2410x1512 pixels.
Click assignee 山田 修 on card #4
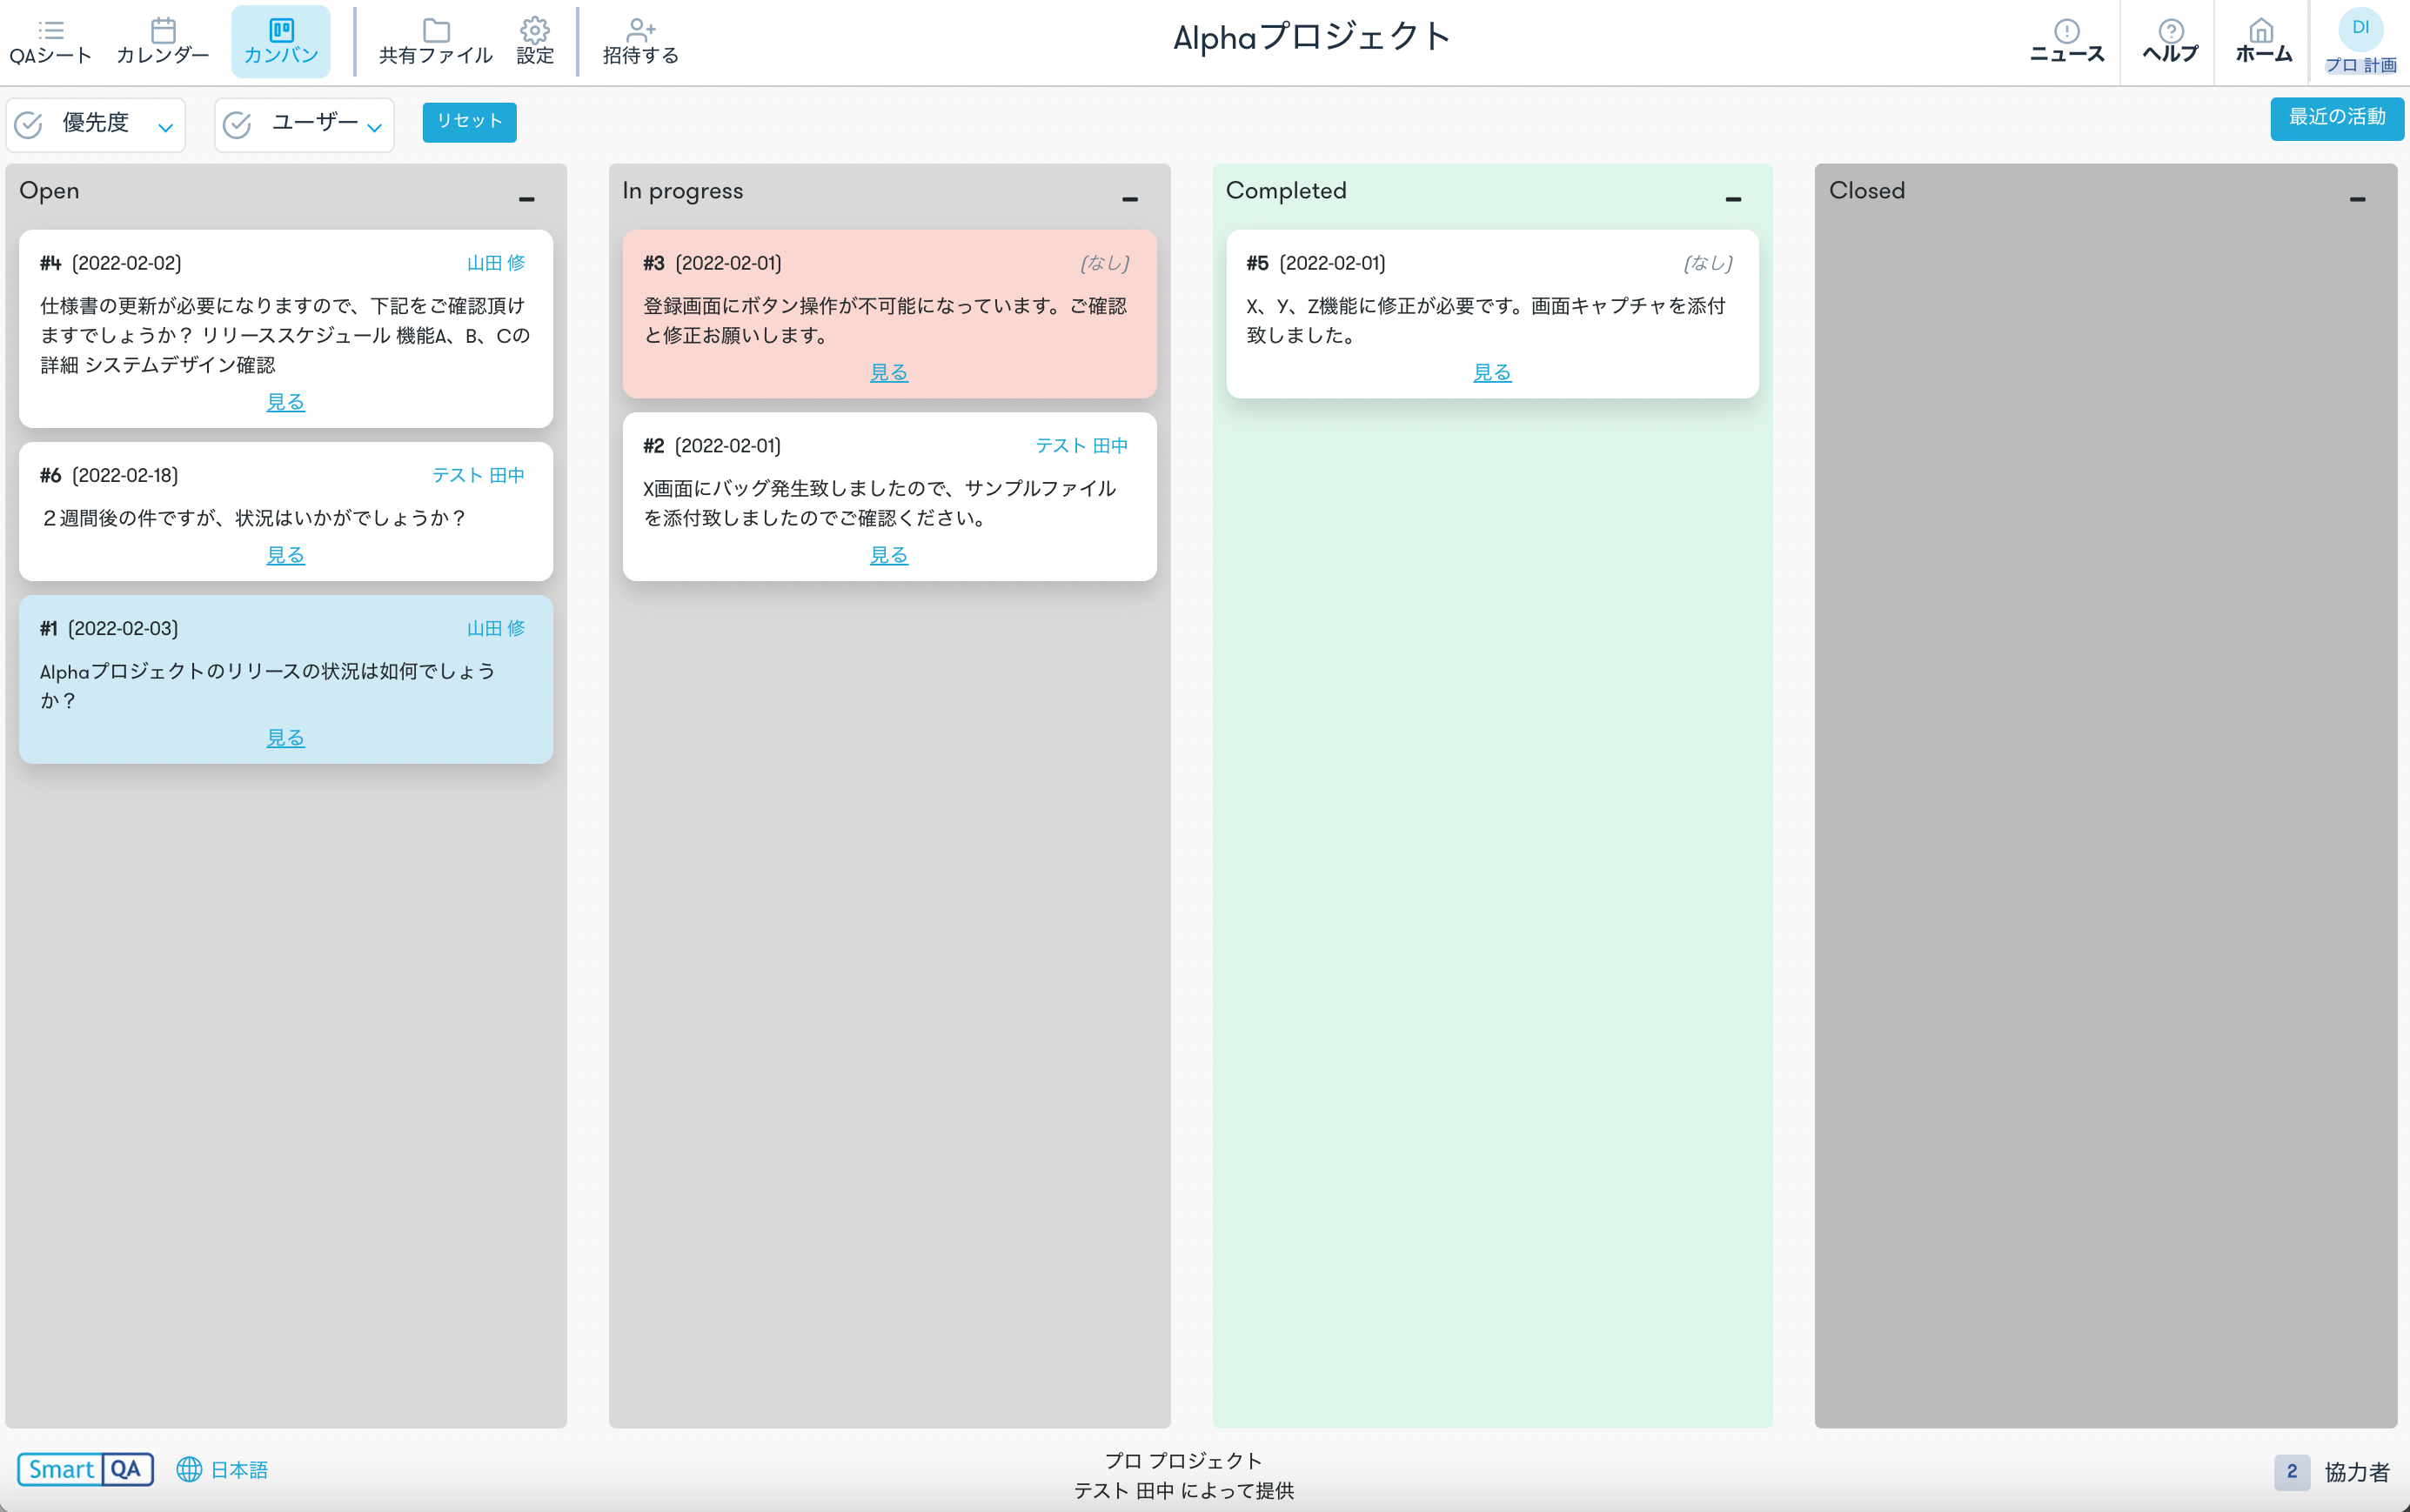click(x=496, y=263)
